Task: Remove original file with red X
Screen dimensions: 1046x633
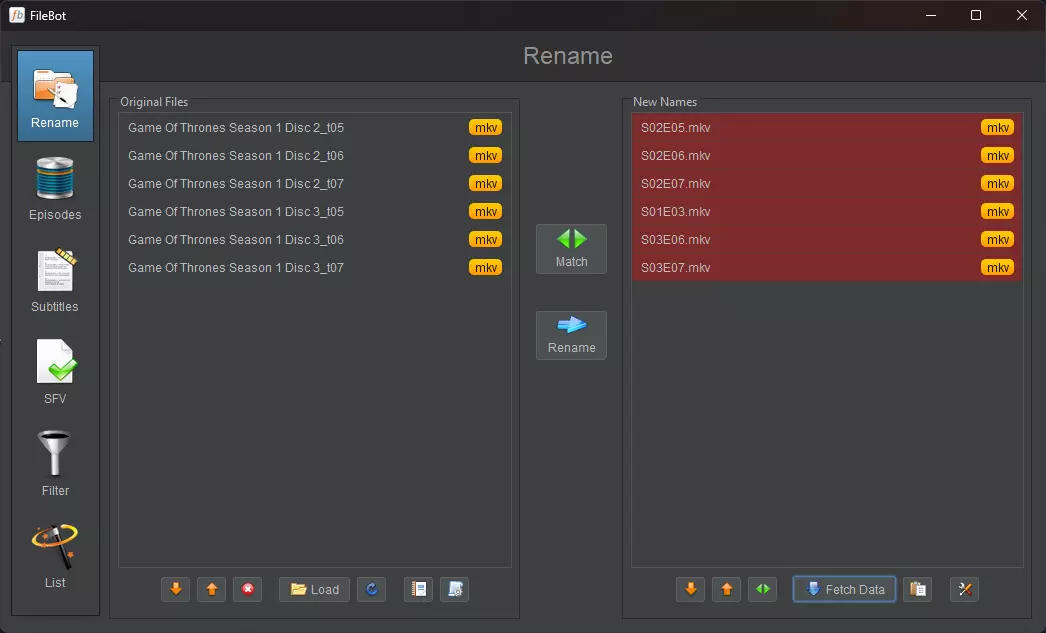Action: (x=247, y=590)
